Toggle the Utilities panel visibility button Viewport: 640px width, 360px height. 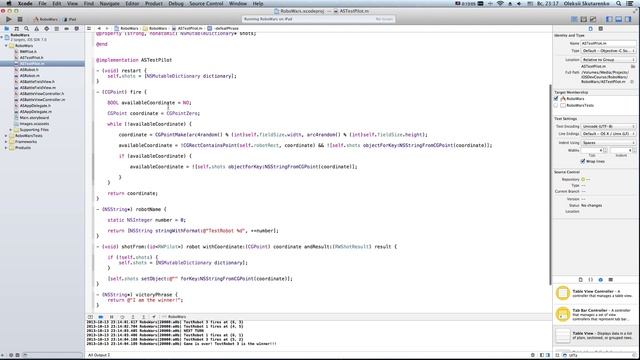(x=628, y=19)
